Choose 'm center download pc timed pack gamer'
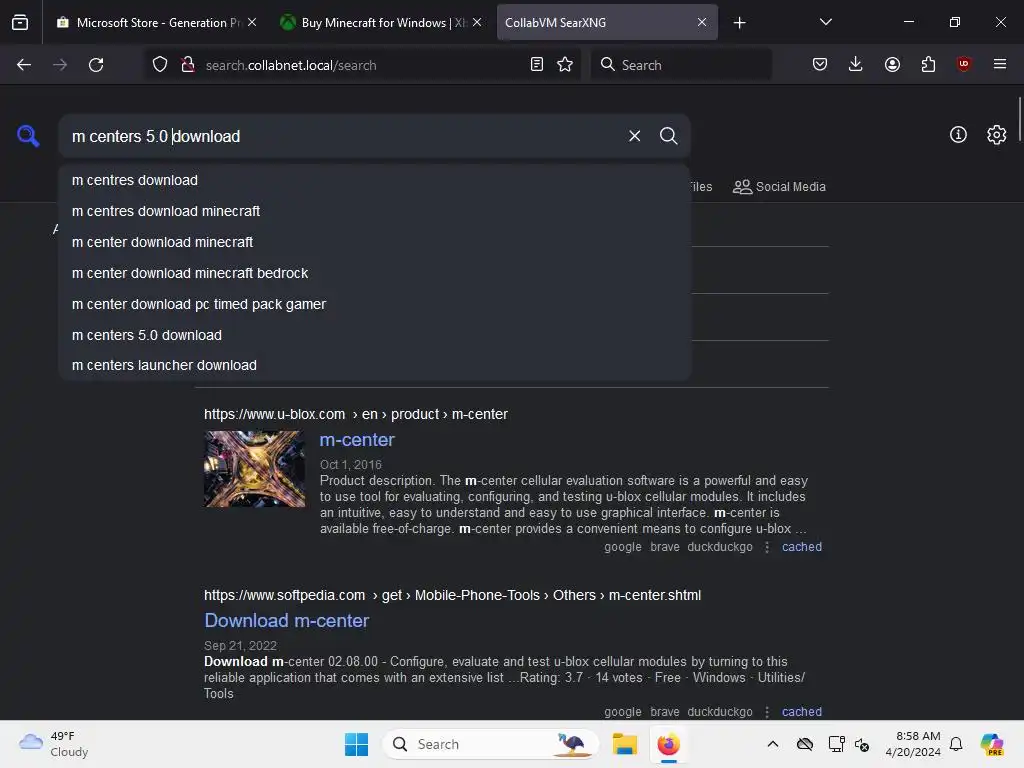Screen dimensions: 1024x768 pyautogui.click(x=375, y=304)
